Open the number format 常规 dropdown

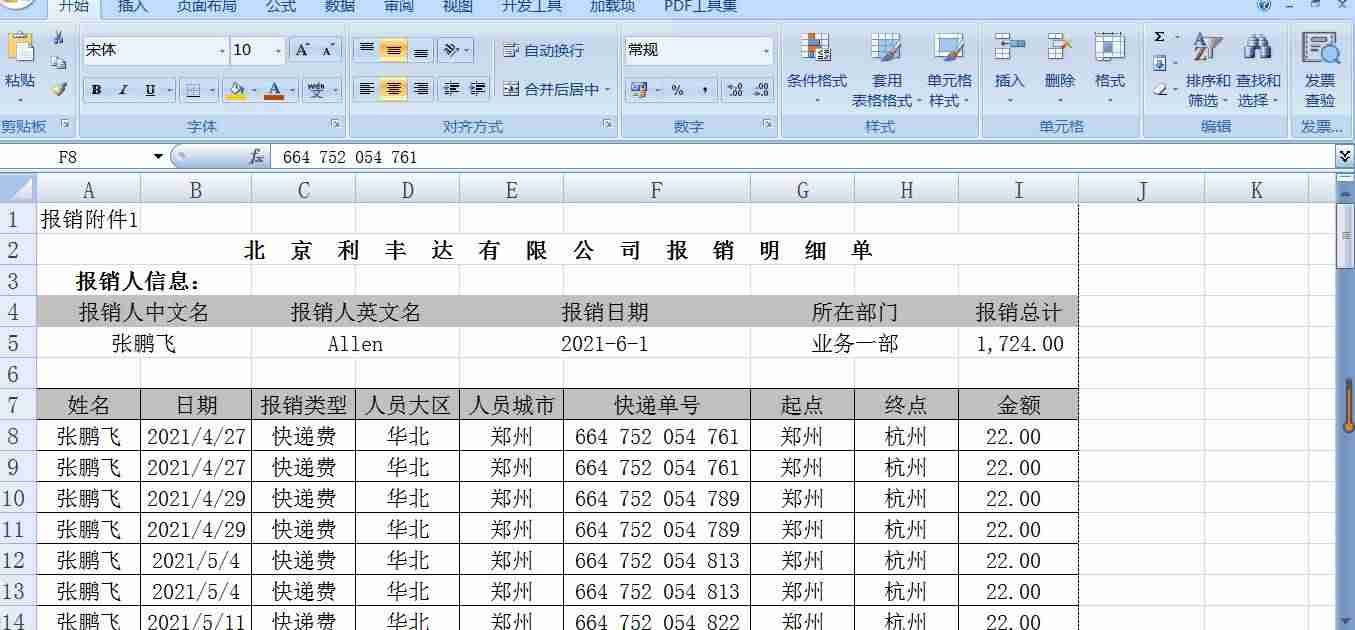coord(766,50)
